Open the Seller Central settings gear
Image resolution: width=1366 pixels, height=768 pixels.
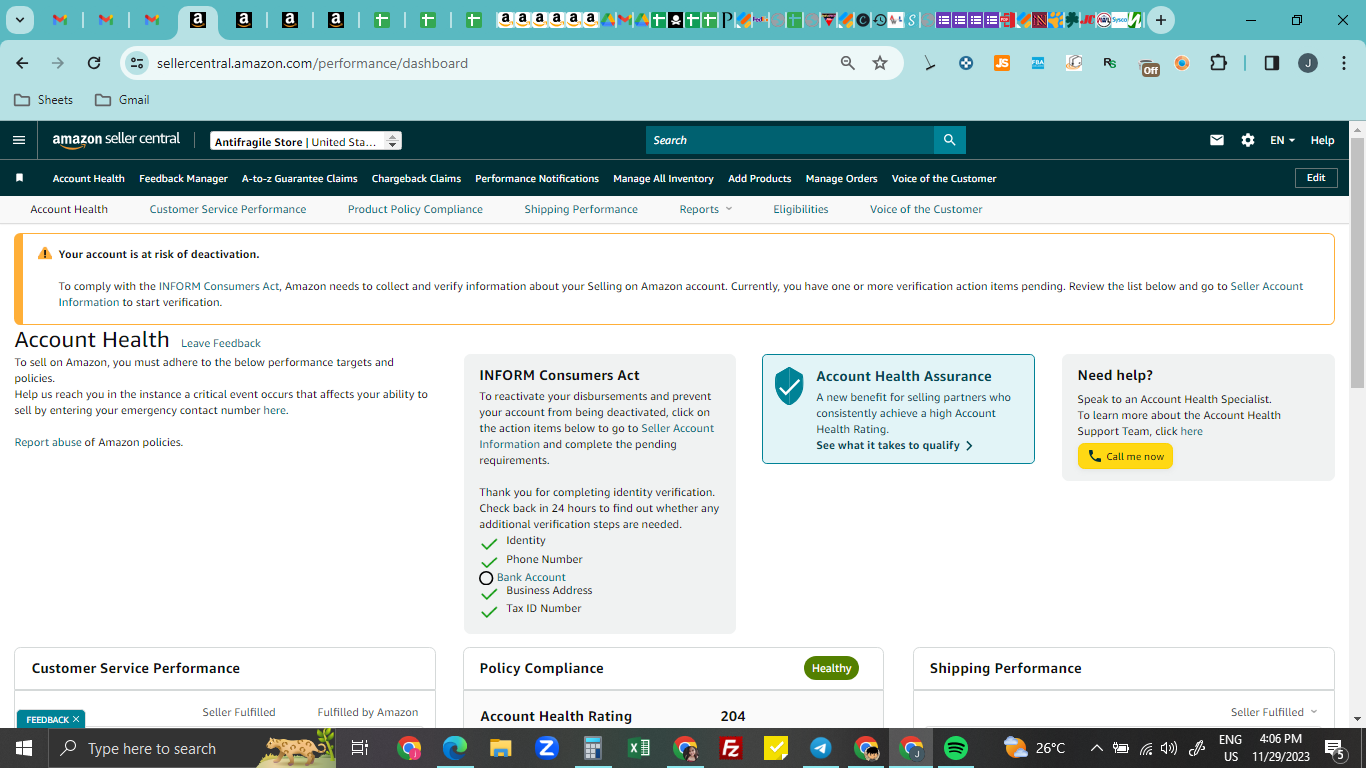[x=1248, y=140]
